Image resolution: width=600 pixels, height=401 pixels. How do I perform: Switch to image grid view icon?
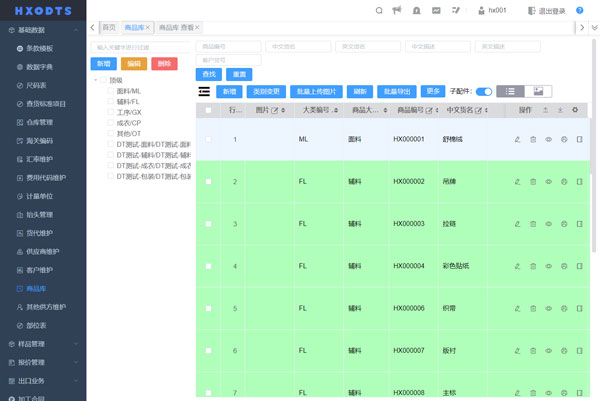coord(538,91)
